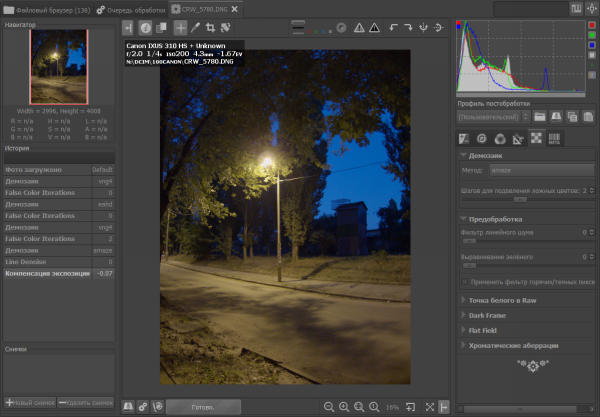Switch to the Raw tools tab

(536, 138)
